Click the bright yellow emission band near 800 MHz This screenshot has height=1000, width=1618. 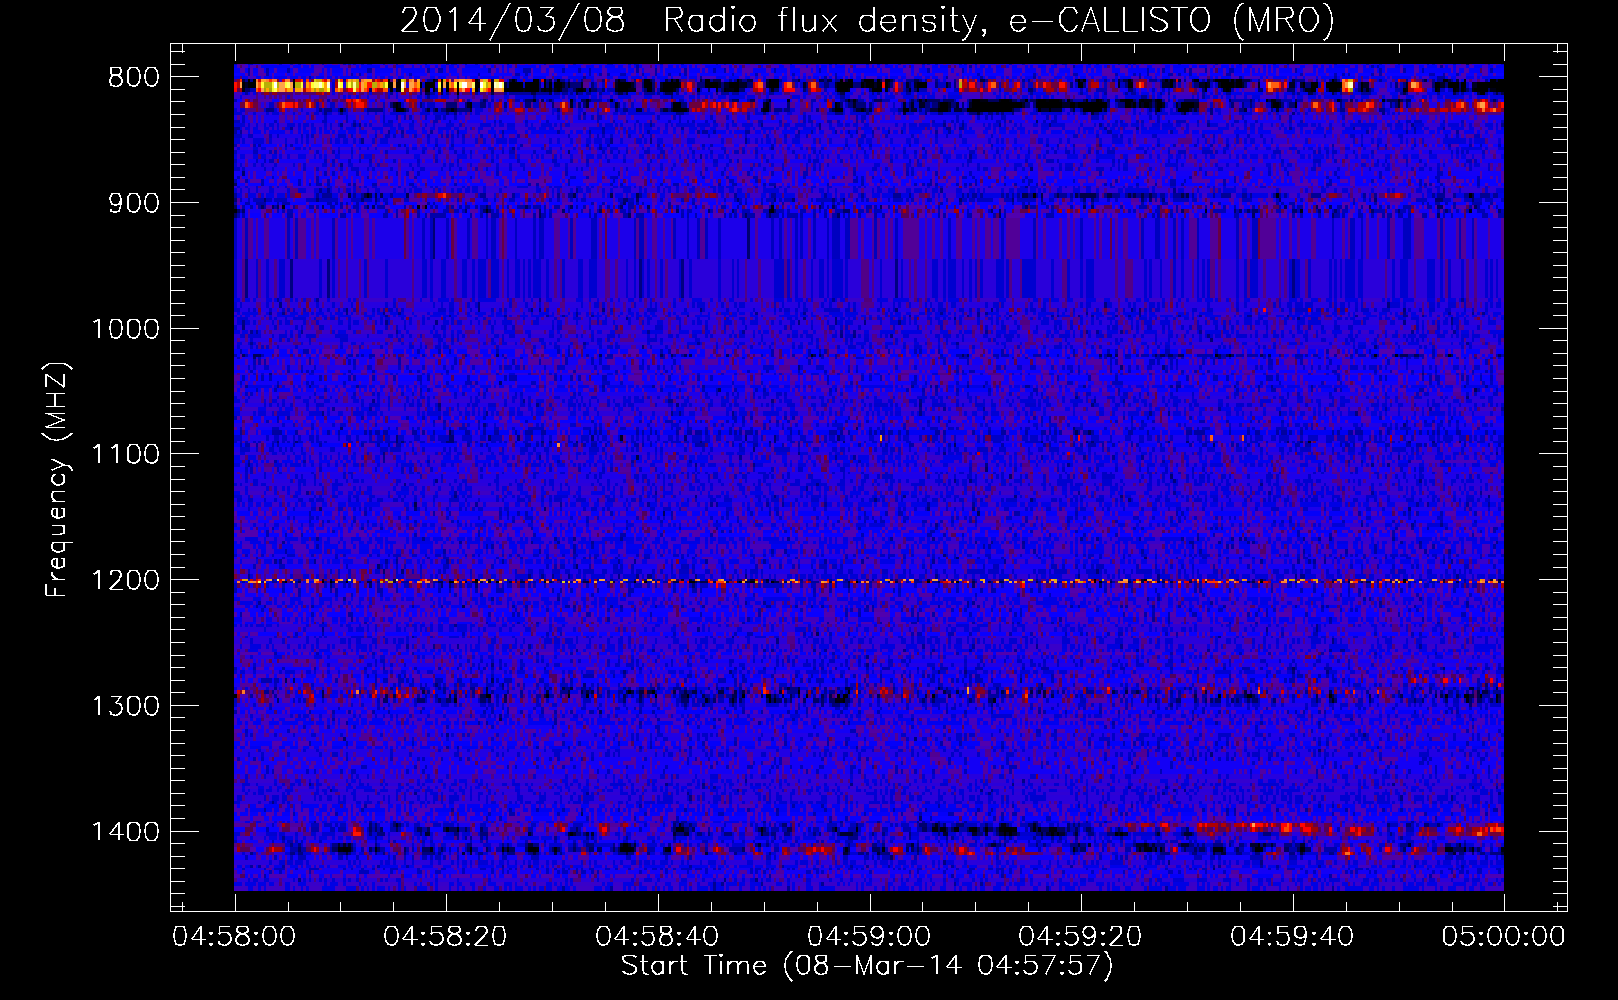click(x=370, y=86)
